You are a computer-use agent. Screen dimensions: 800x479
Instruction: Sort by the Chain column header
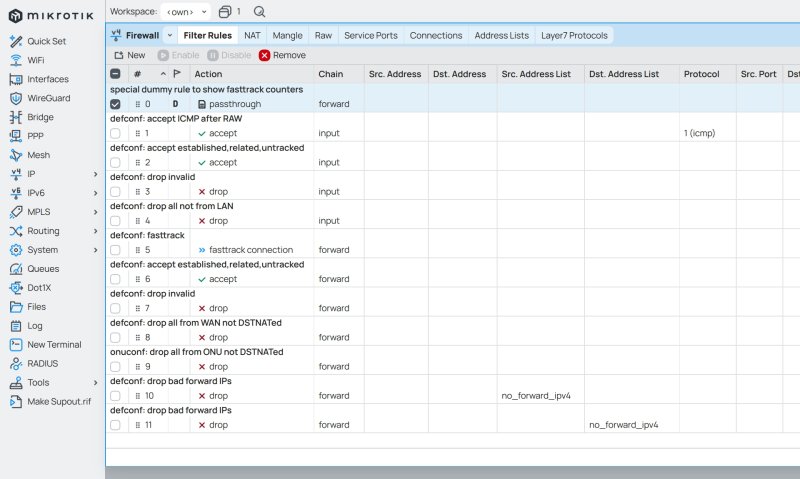[x=331, y=74]
